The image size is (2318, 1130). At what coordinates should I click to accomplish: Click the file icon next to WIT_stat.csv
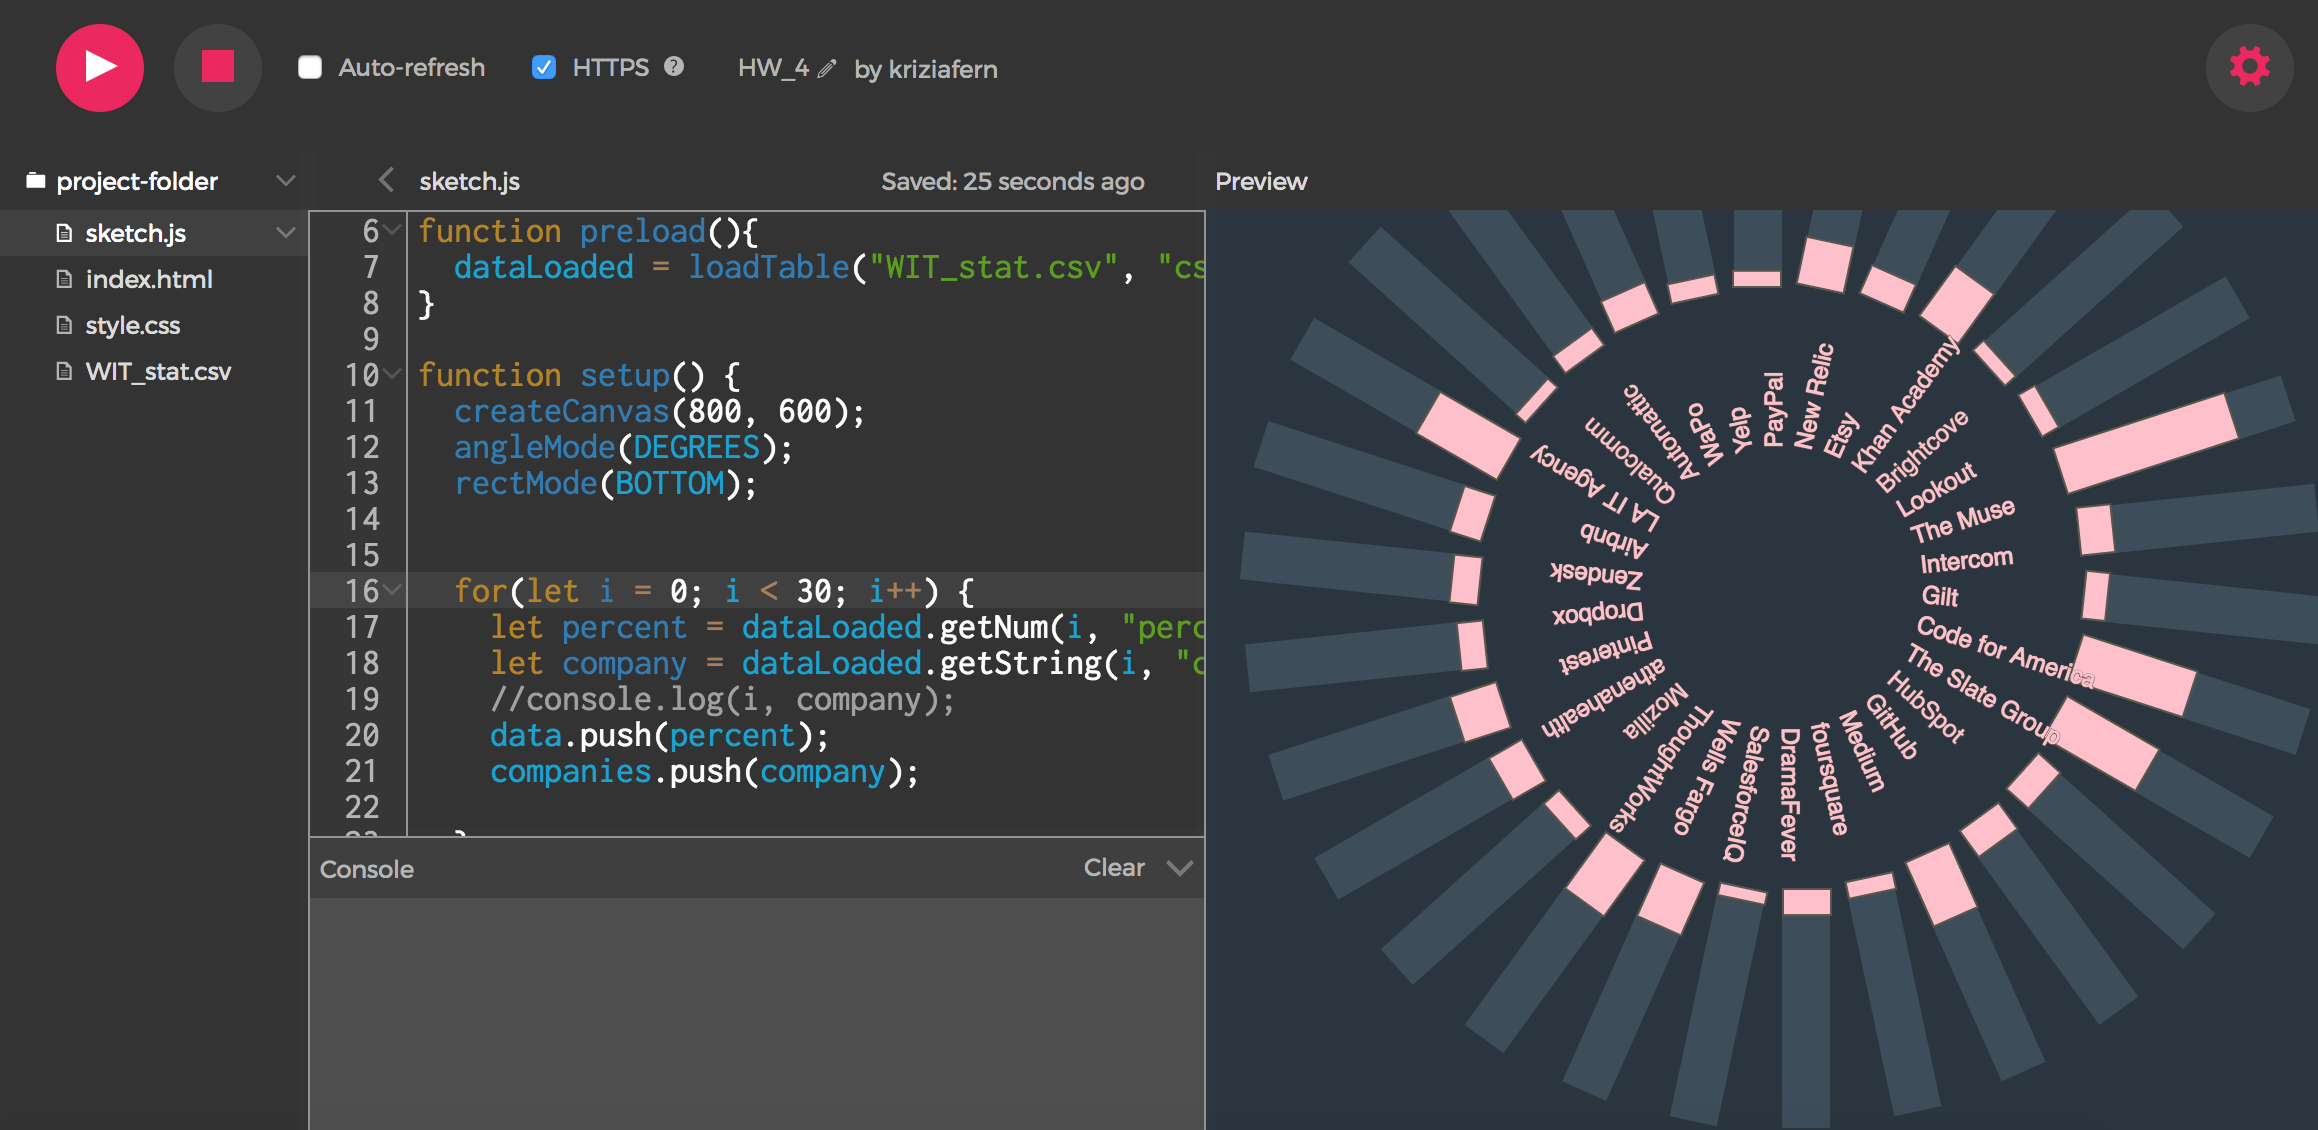64,371
